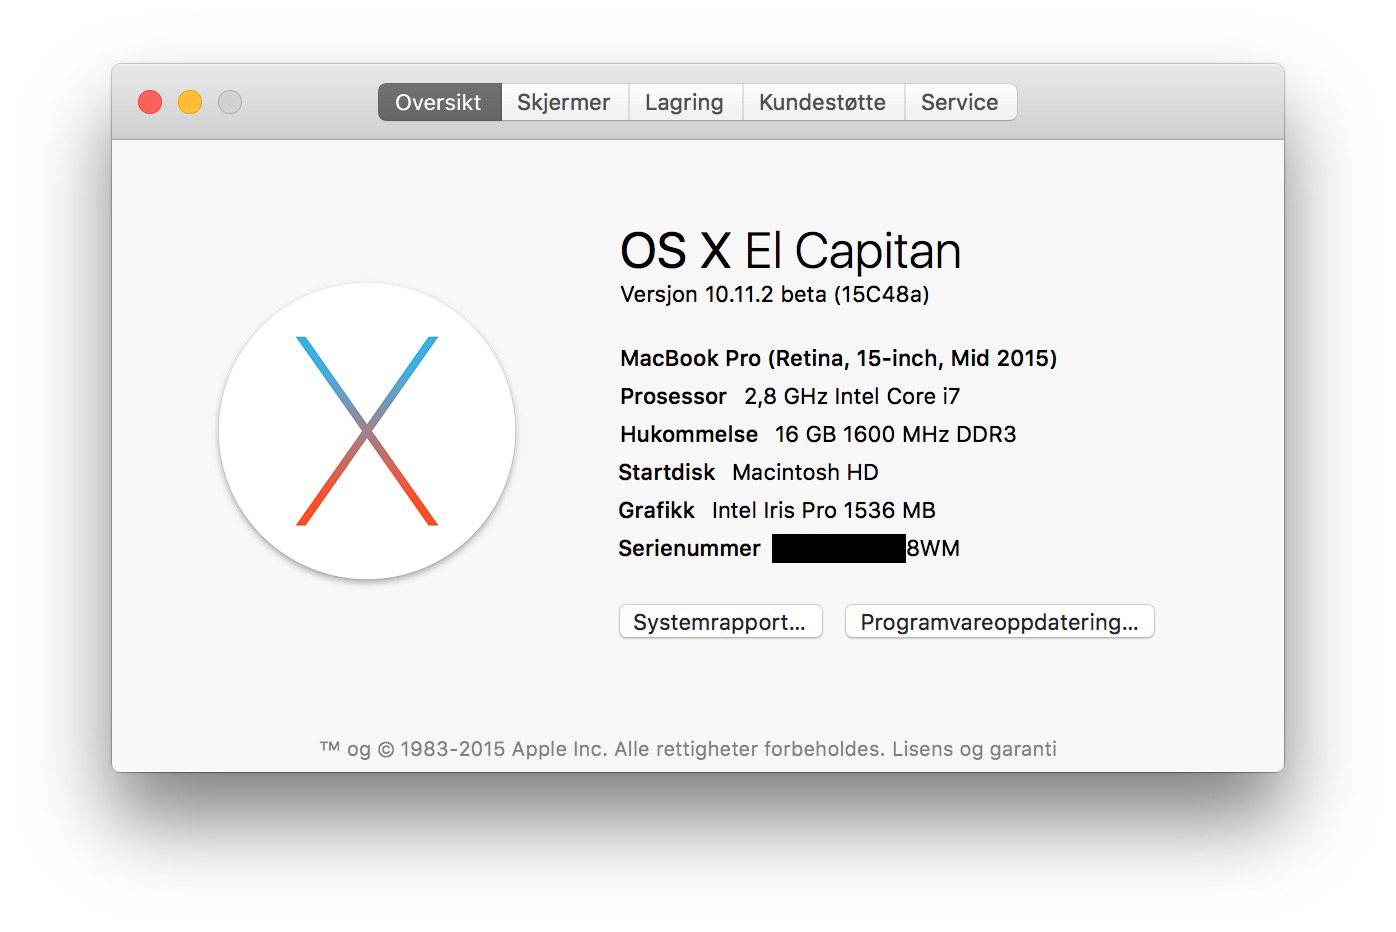The width and height of the screenshot is (1396, 932).
Task: Click the Apple copyright footer text
Action: tap(688, 749)
